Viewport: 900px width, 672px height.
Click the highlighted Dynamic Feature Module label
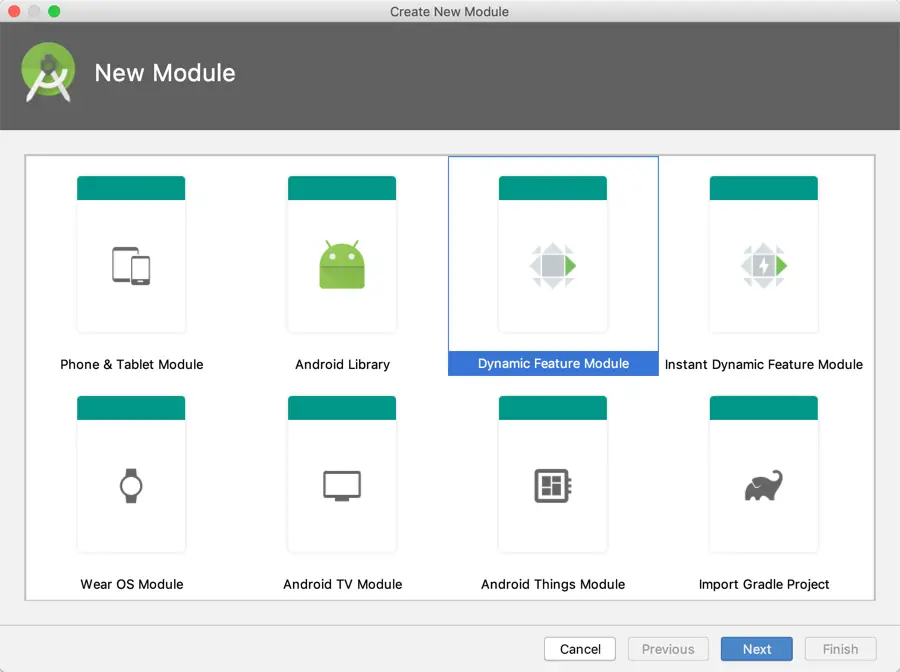(x=553, y=364)
